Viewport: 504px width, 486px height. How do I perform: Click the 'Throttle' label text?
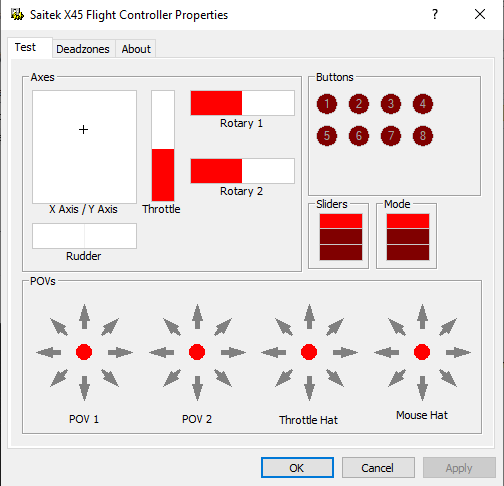tap(161, 209)
